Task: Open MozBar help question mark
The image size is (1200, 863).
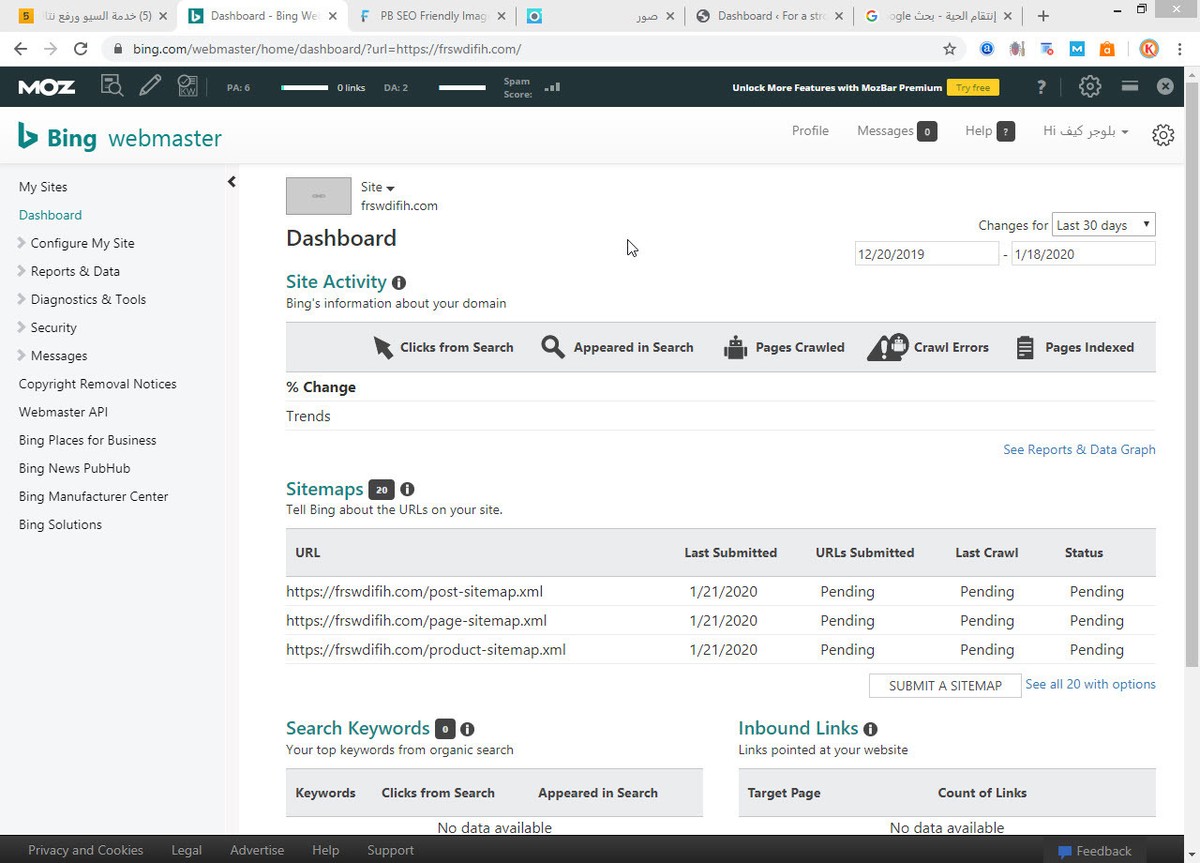Action: pos(1042,87)
